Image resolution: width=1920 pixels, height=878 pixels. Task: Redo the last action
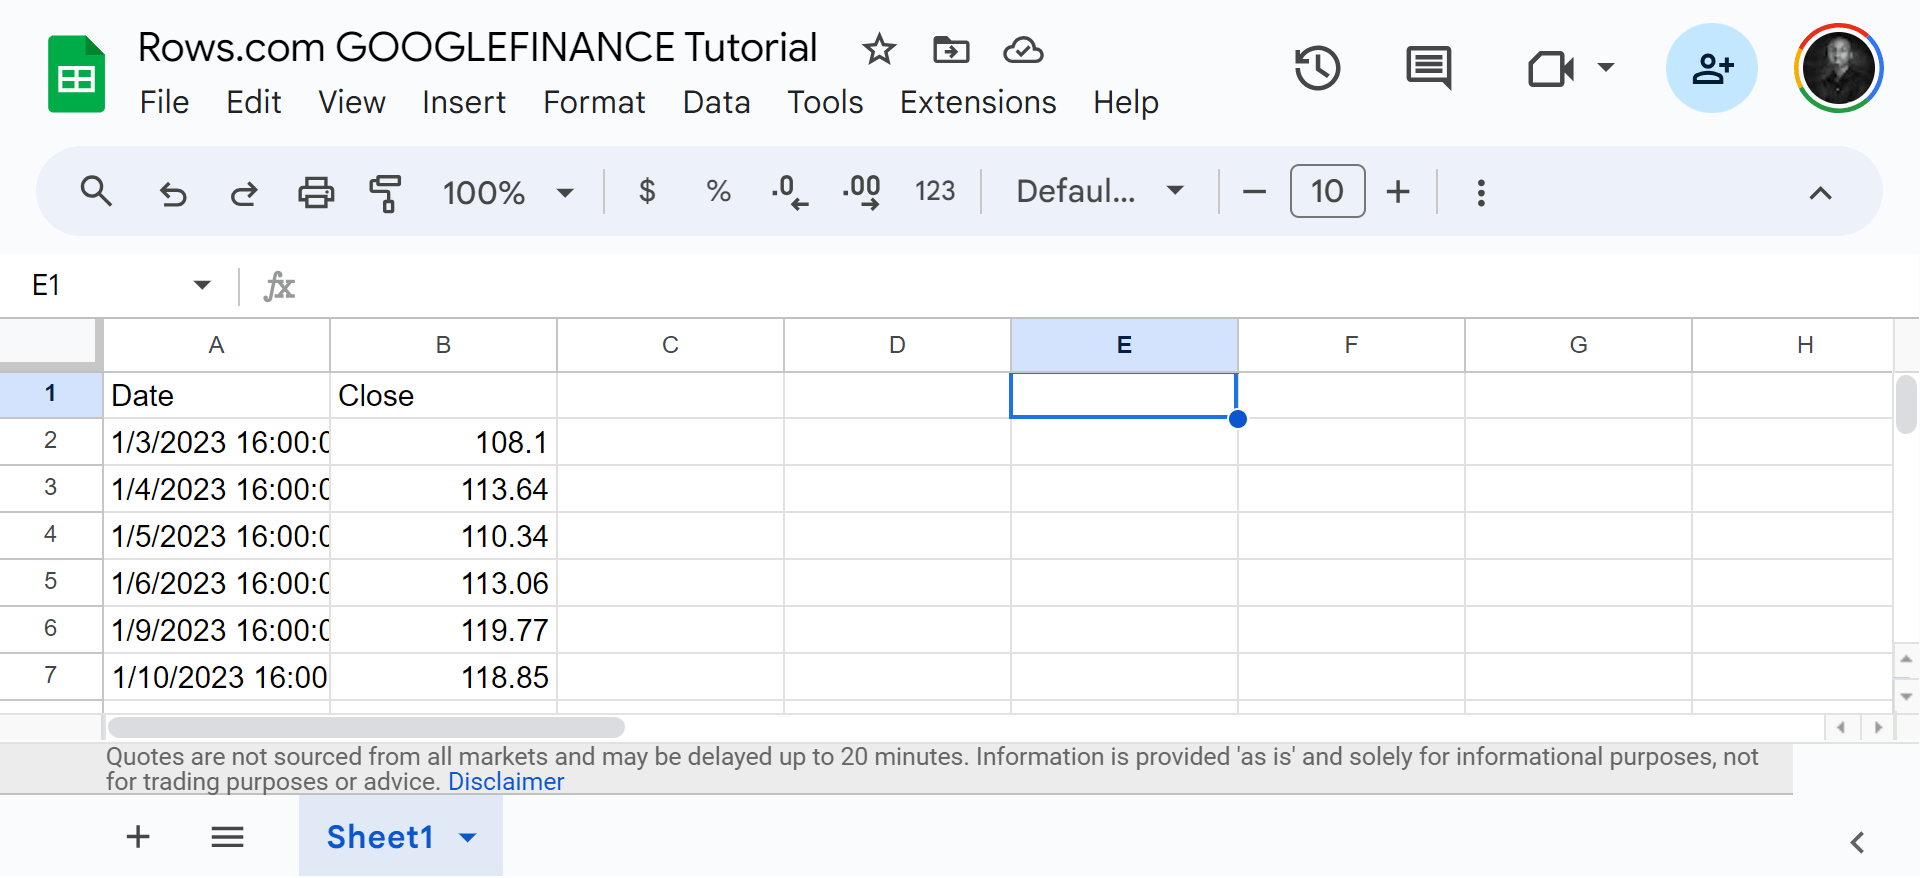[244, 192]
